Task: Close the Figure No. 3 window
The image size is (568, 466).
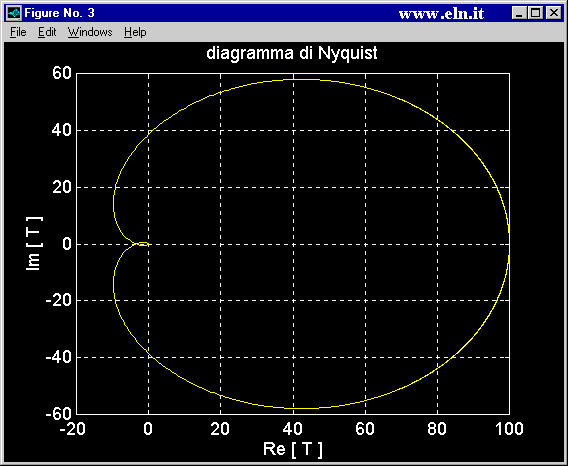Action: 554,13
